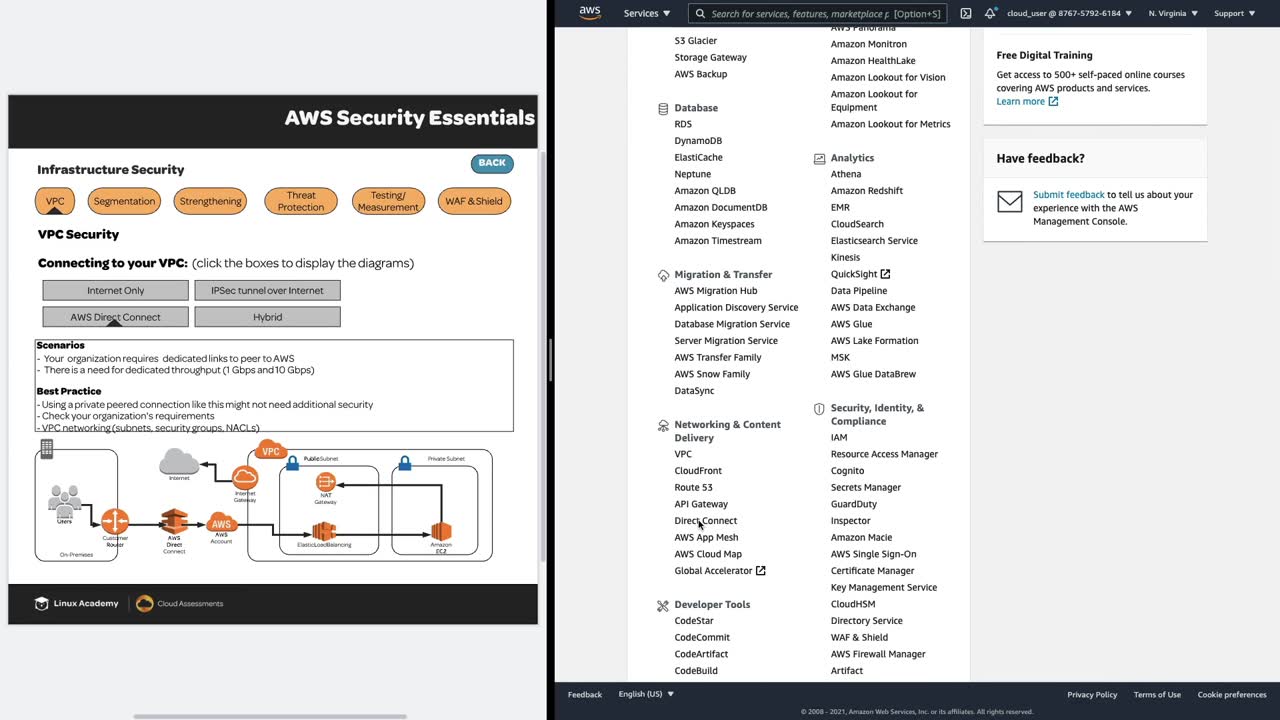Screen dimensions: 1280x720
Task: Click the Internet Gateway icon in the diagram
Action: pyautogui.click(x=245, y=478)
